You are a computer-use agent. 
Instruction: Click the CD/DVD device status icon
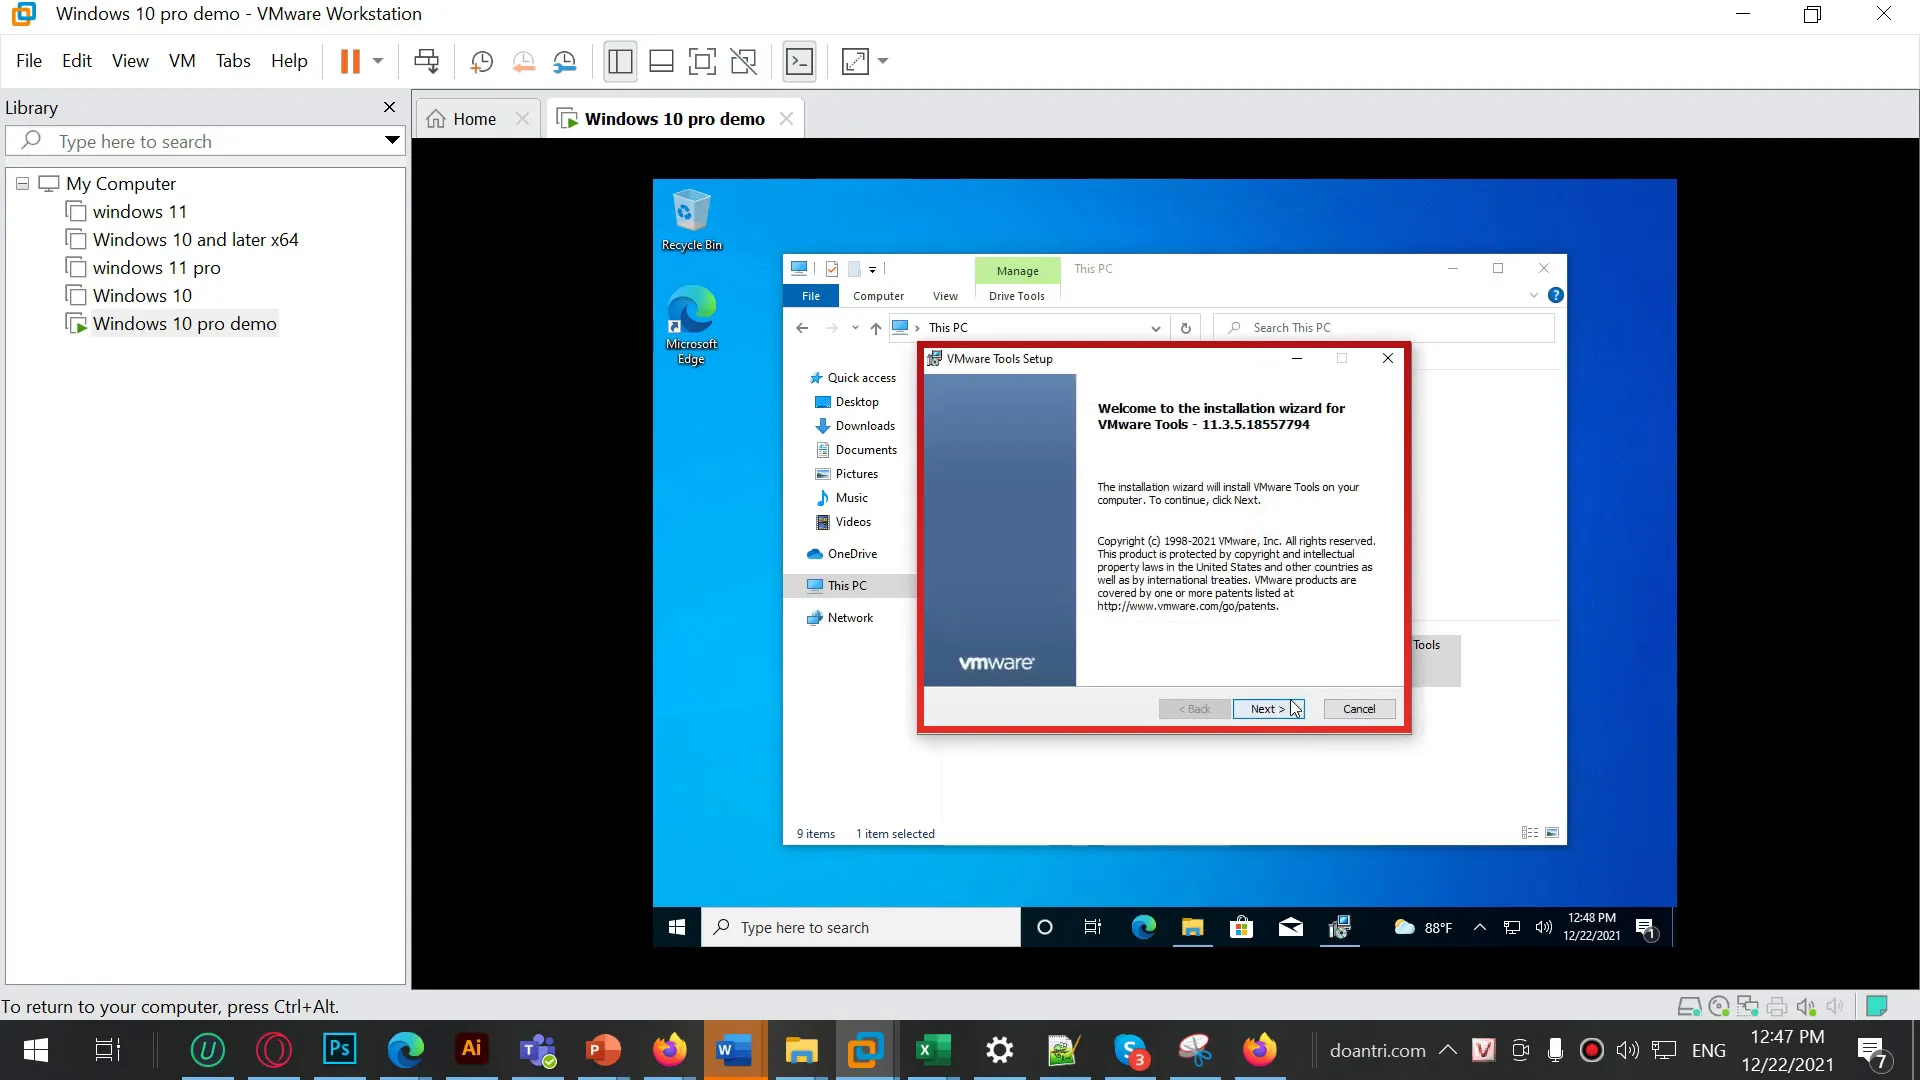pyautogui.click(x=1718, y=1006)
